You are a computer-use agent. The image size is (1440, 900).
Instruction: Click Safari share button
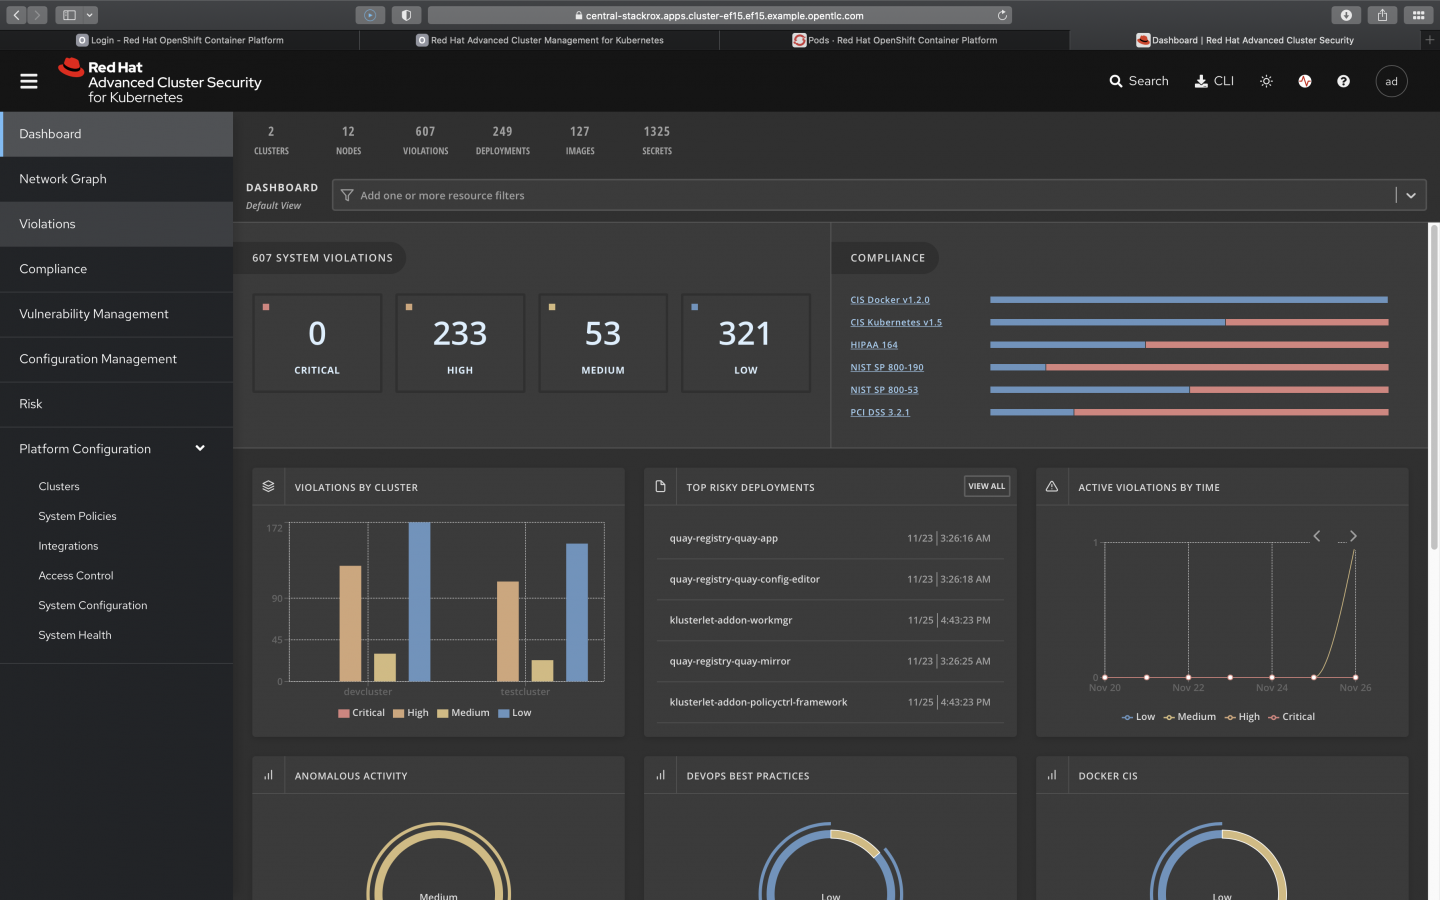coord(1382,15)
